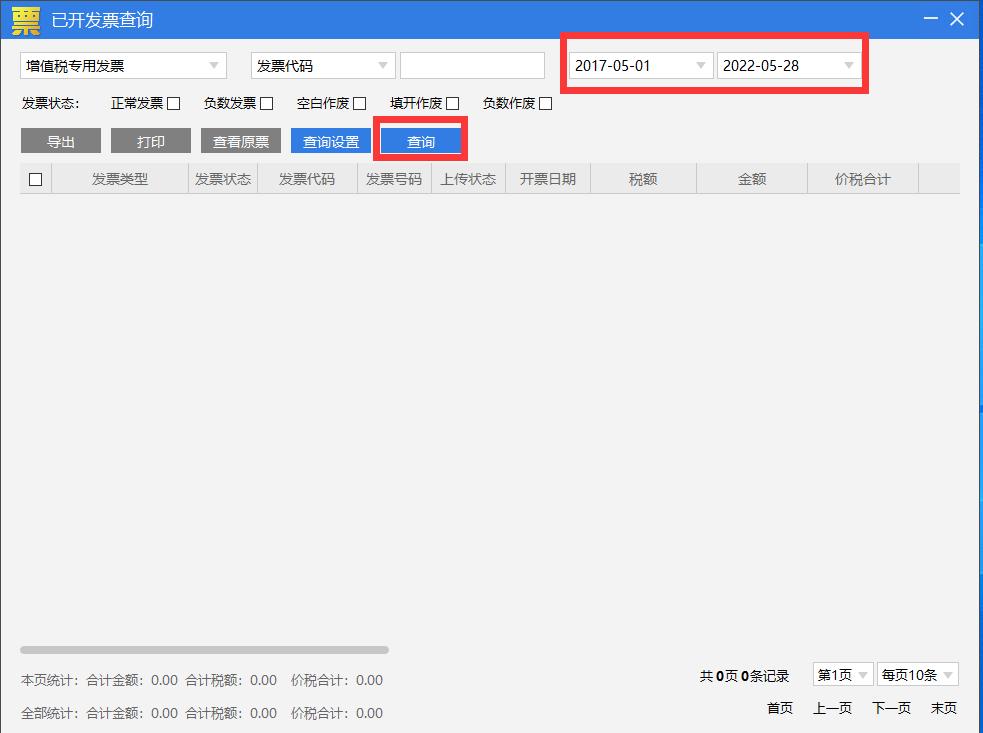This screenshot has height=733, width=983.
Task: Open 查看原票 to view original invoice
Action: pos(241,140)
